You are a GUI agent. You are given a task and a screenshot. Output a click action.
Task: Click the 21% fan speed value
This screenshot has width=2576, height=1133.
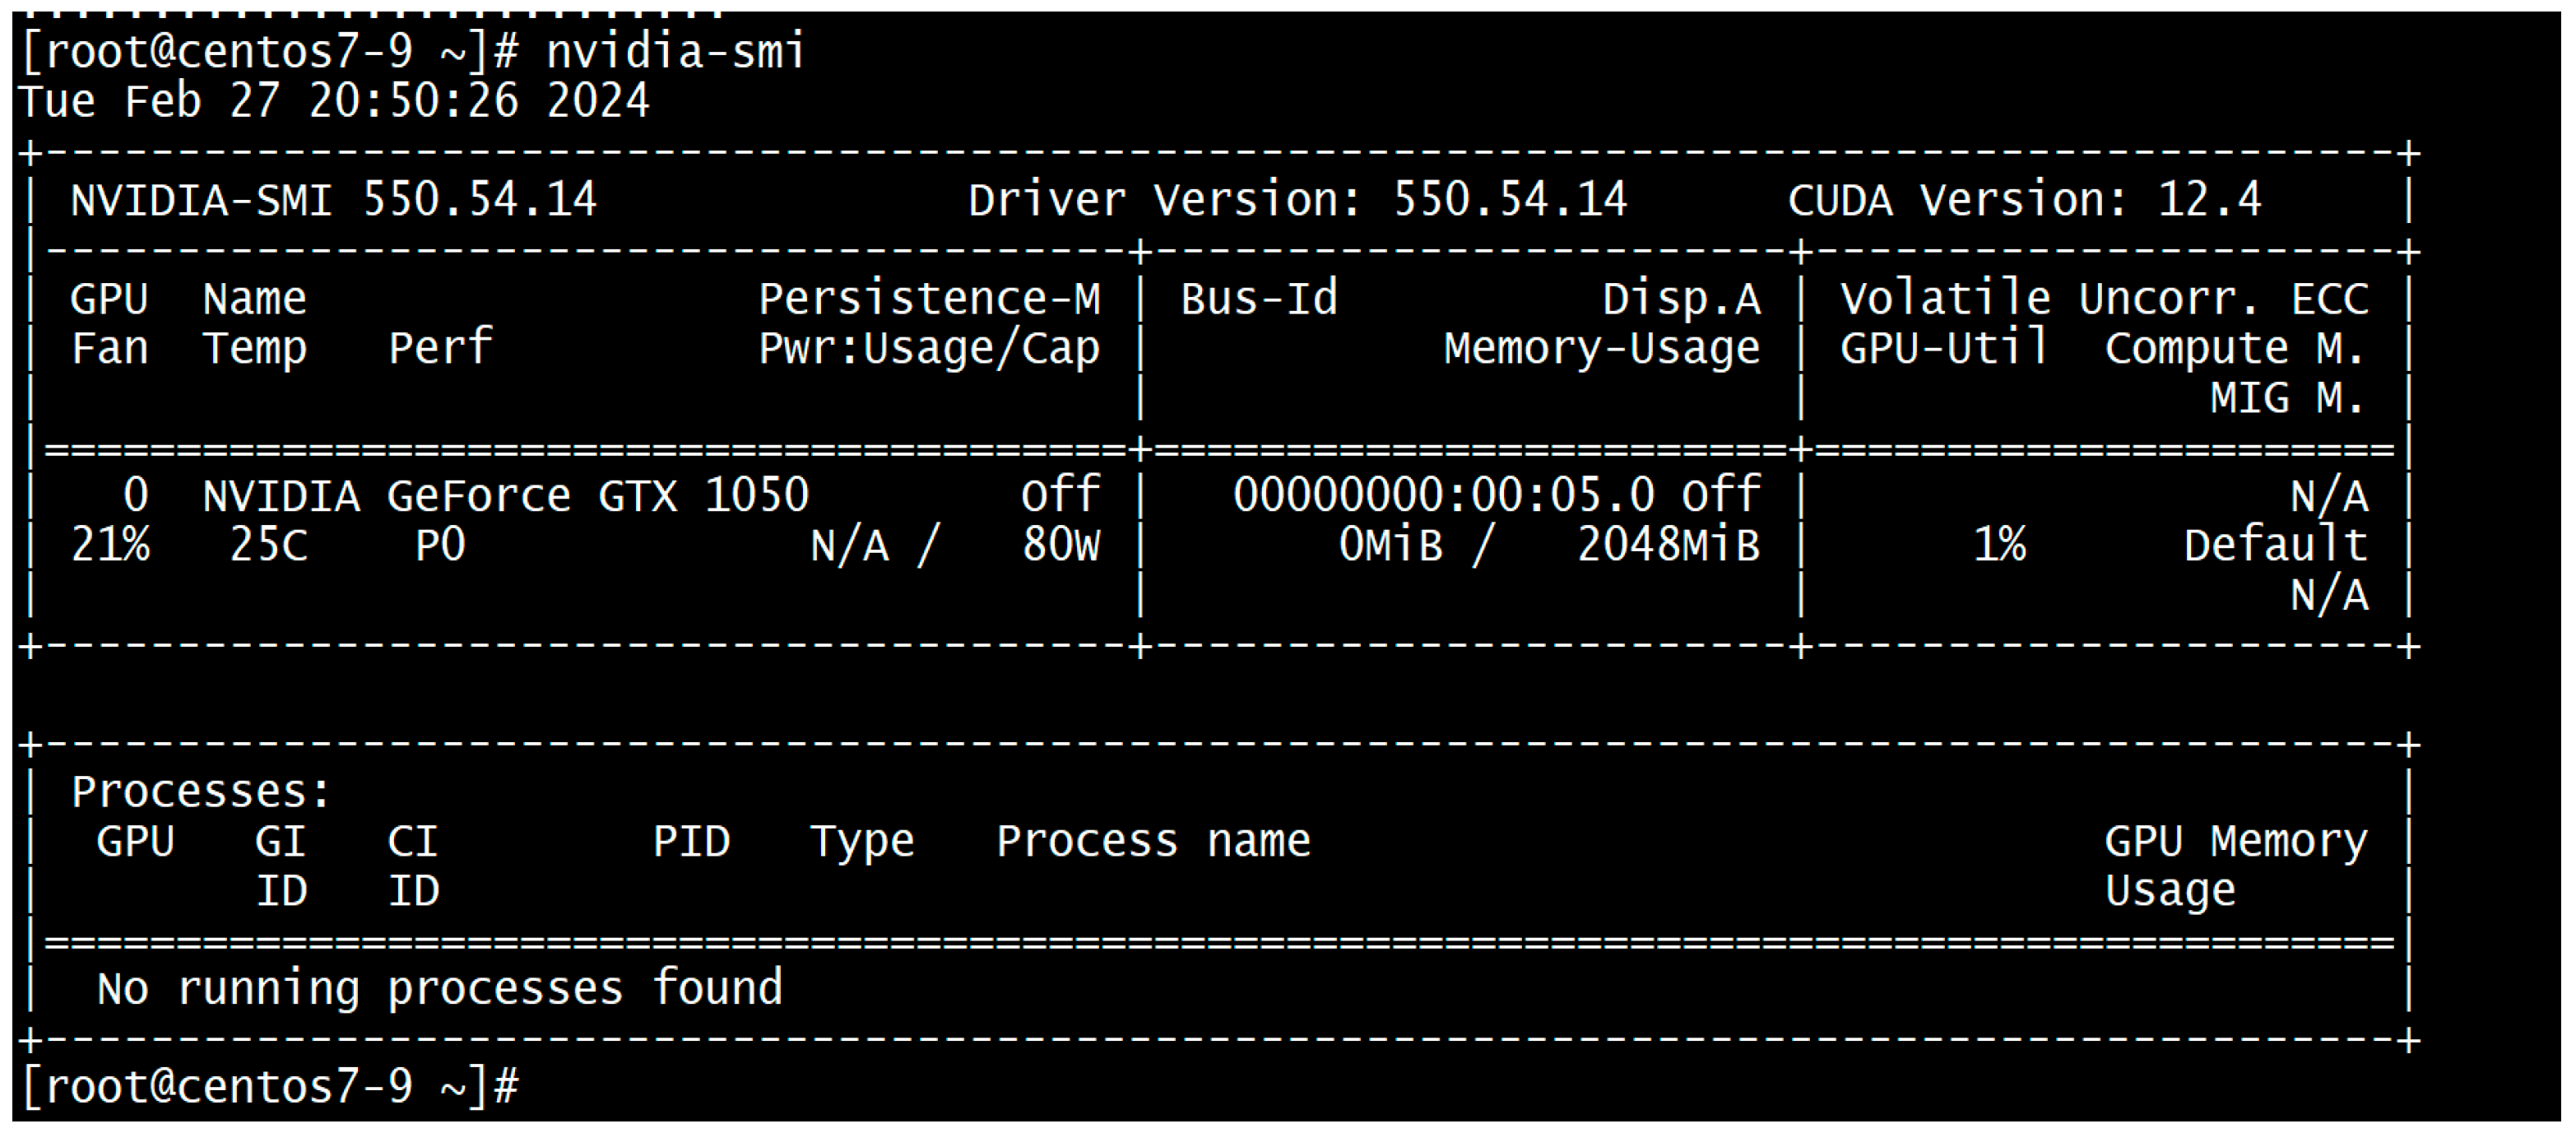[x=110, y=546]
